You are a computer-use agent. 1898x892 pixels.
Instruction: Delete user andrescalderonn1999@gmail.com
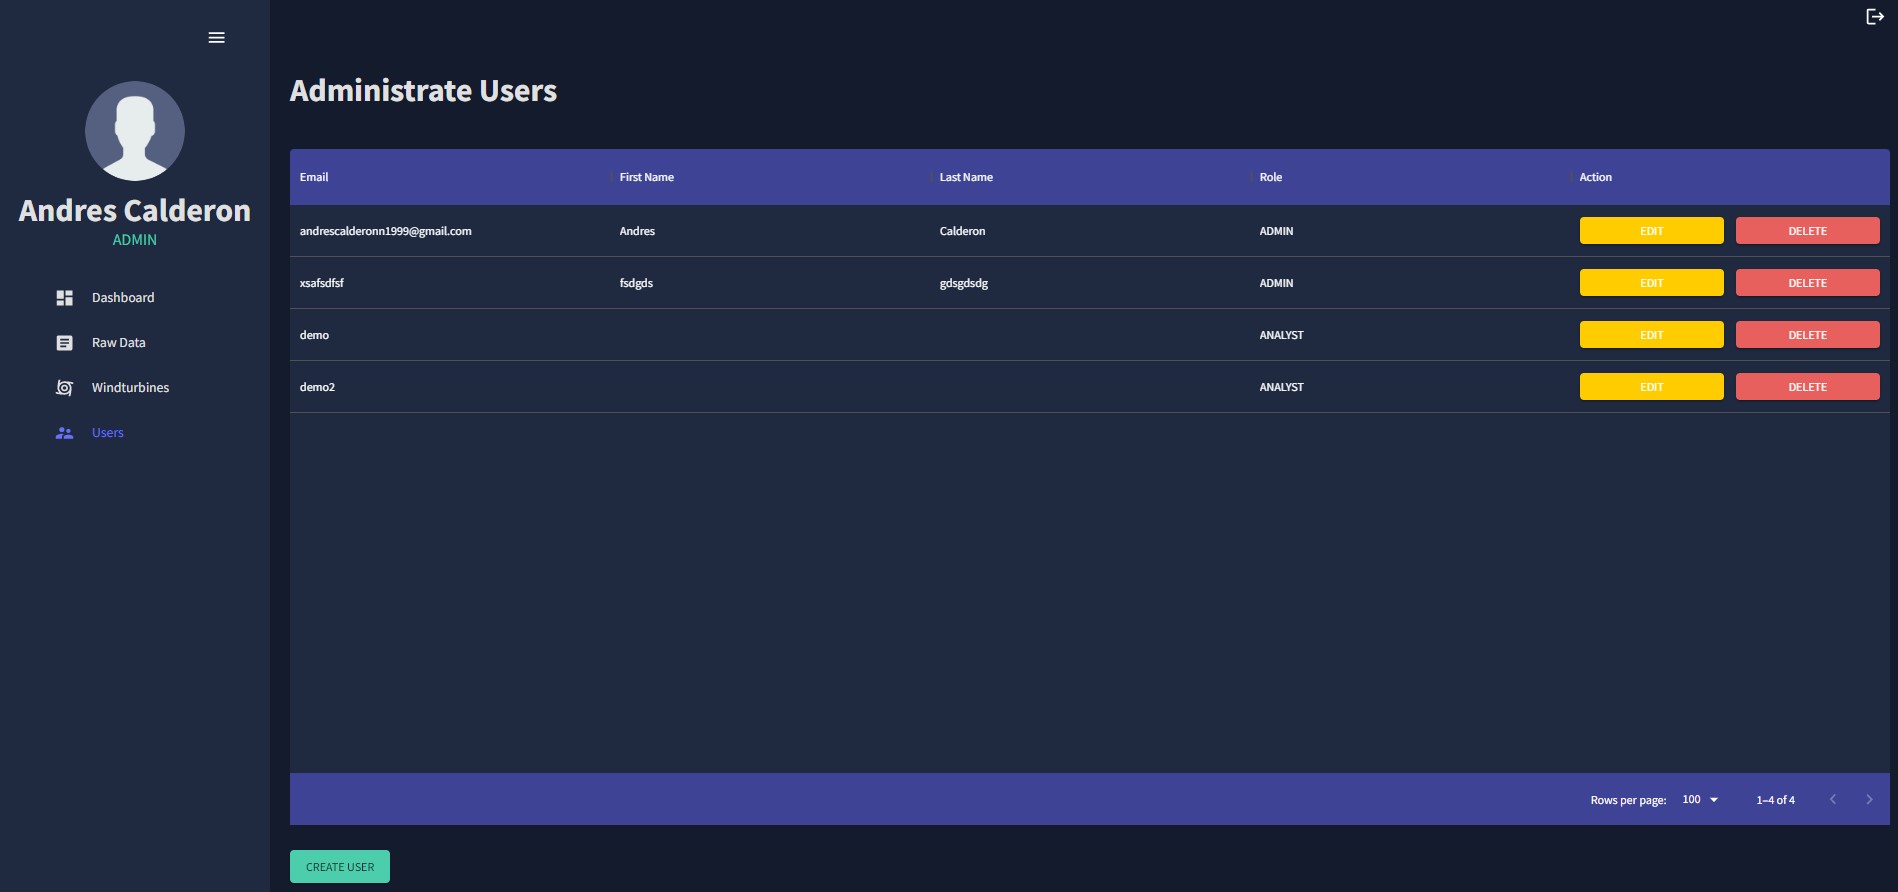click(x=1807, y=231)
